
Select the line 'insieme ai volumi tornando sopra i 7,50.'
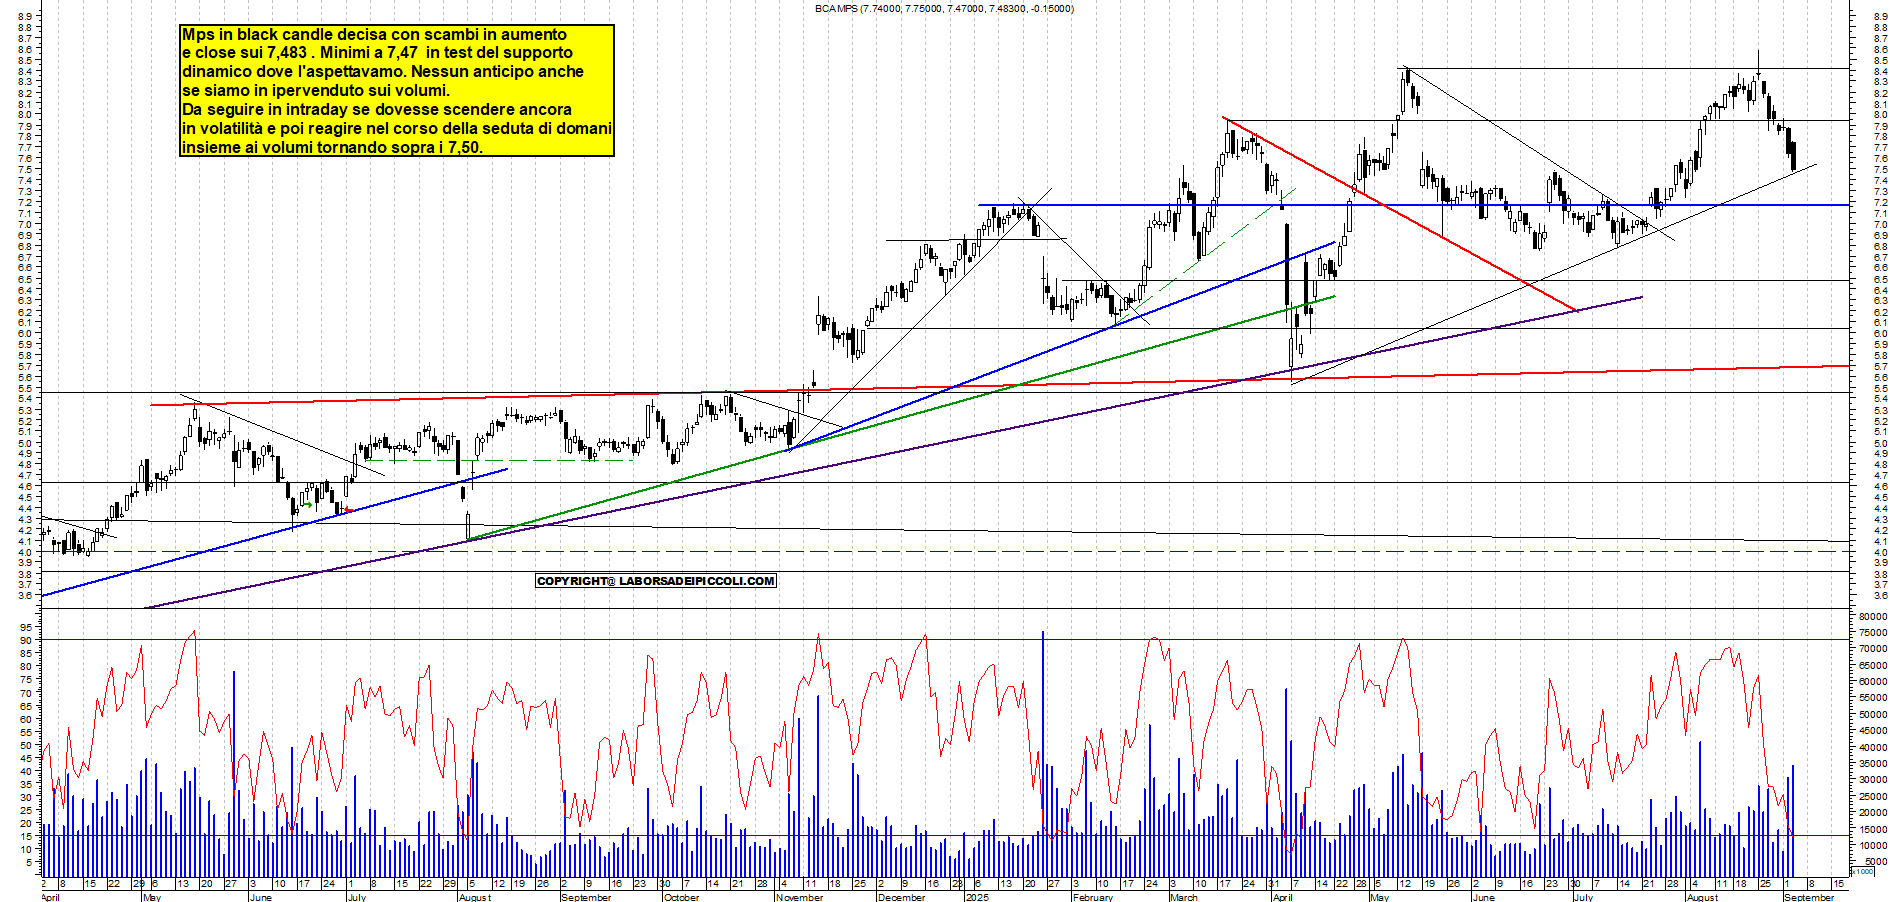coord(332,148)
